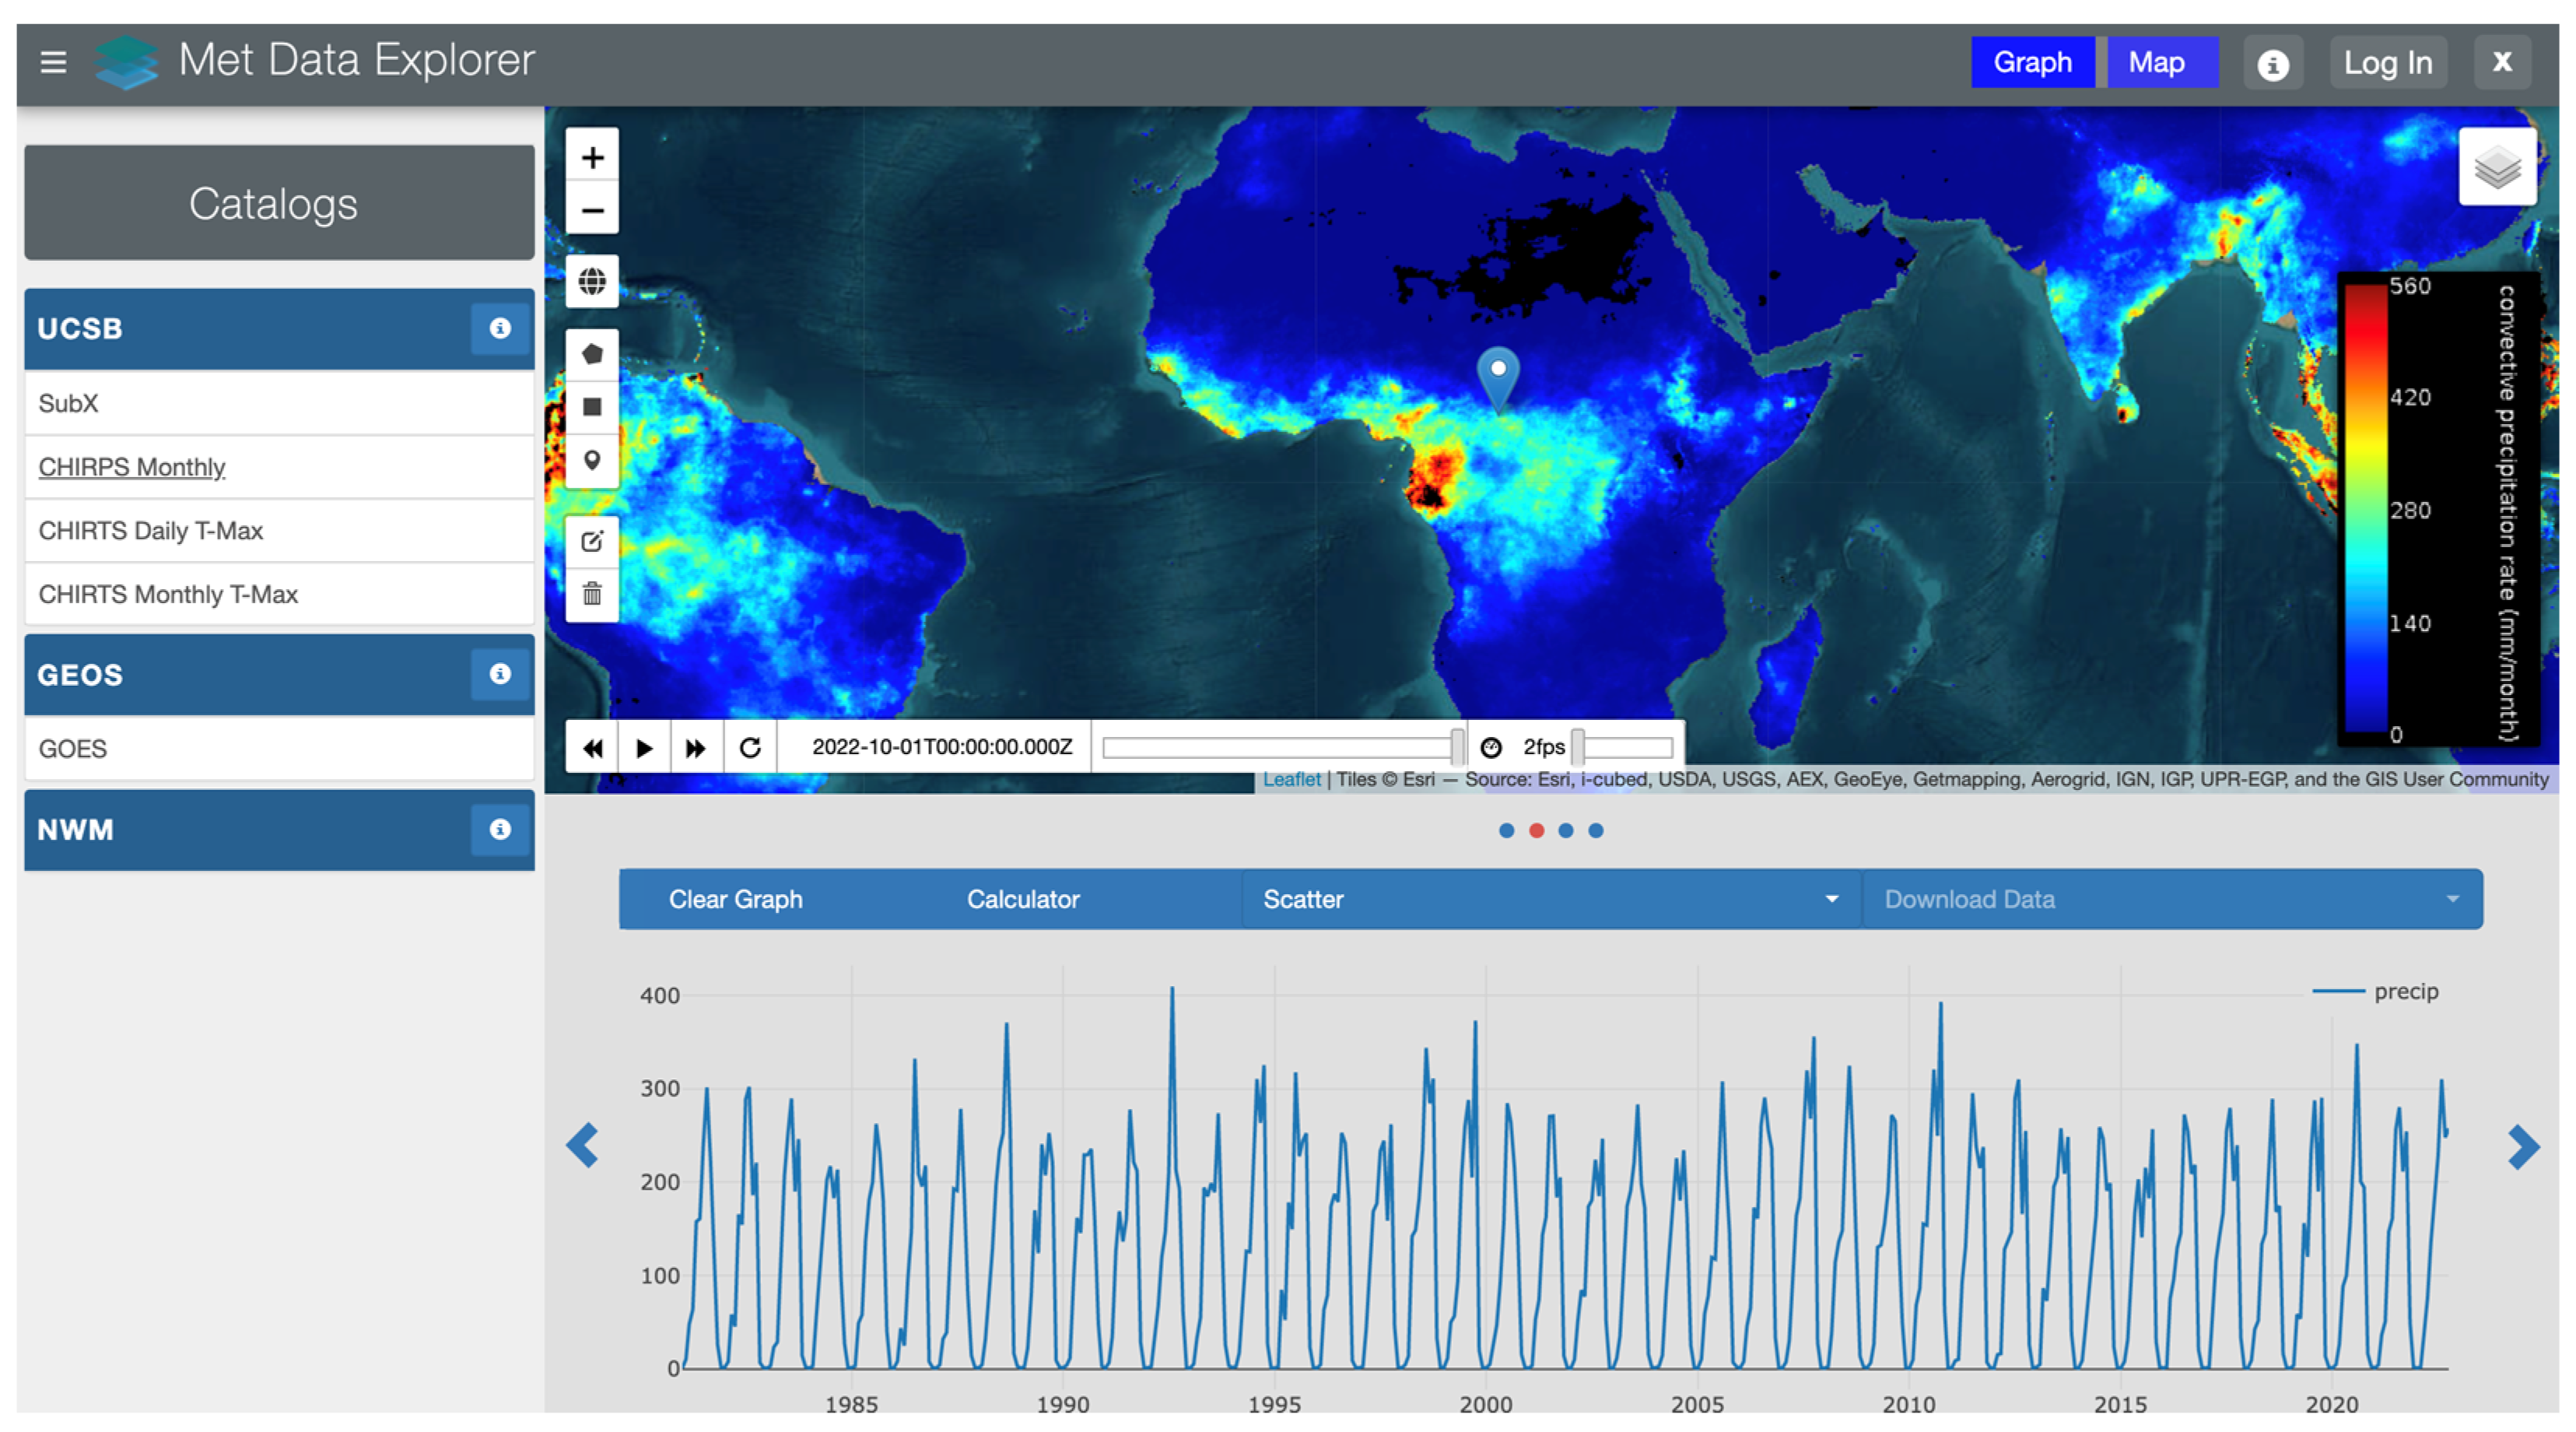
Task: Switch to the Map view toggle
Action: point(2155,62)
